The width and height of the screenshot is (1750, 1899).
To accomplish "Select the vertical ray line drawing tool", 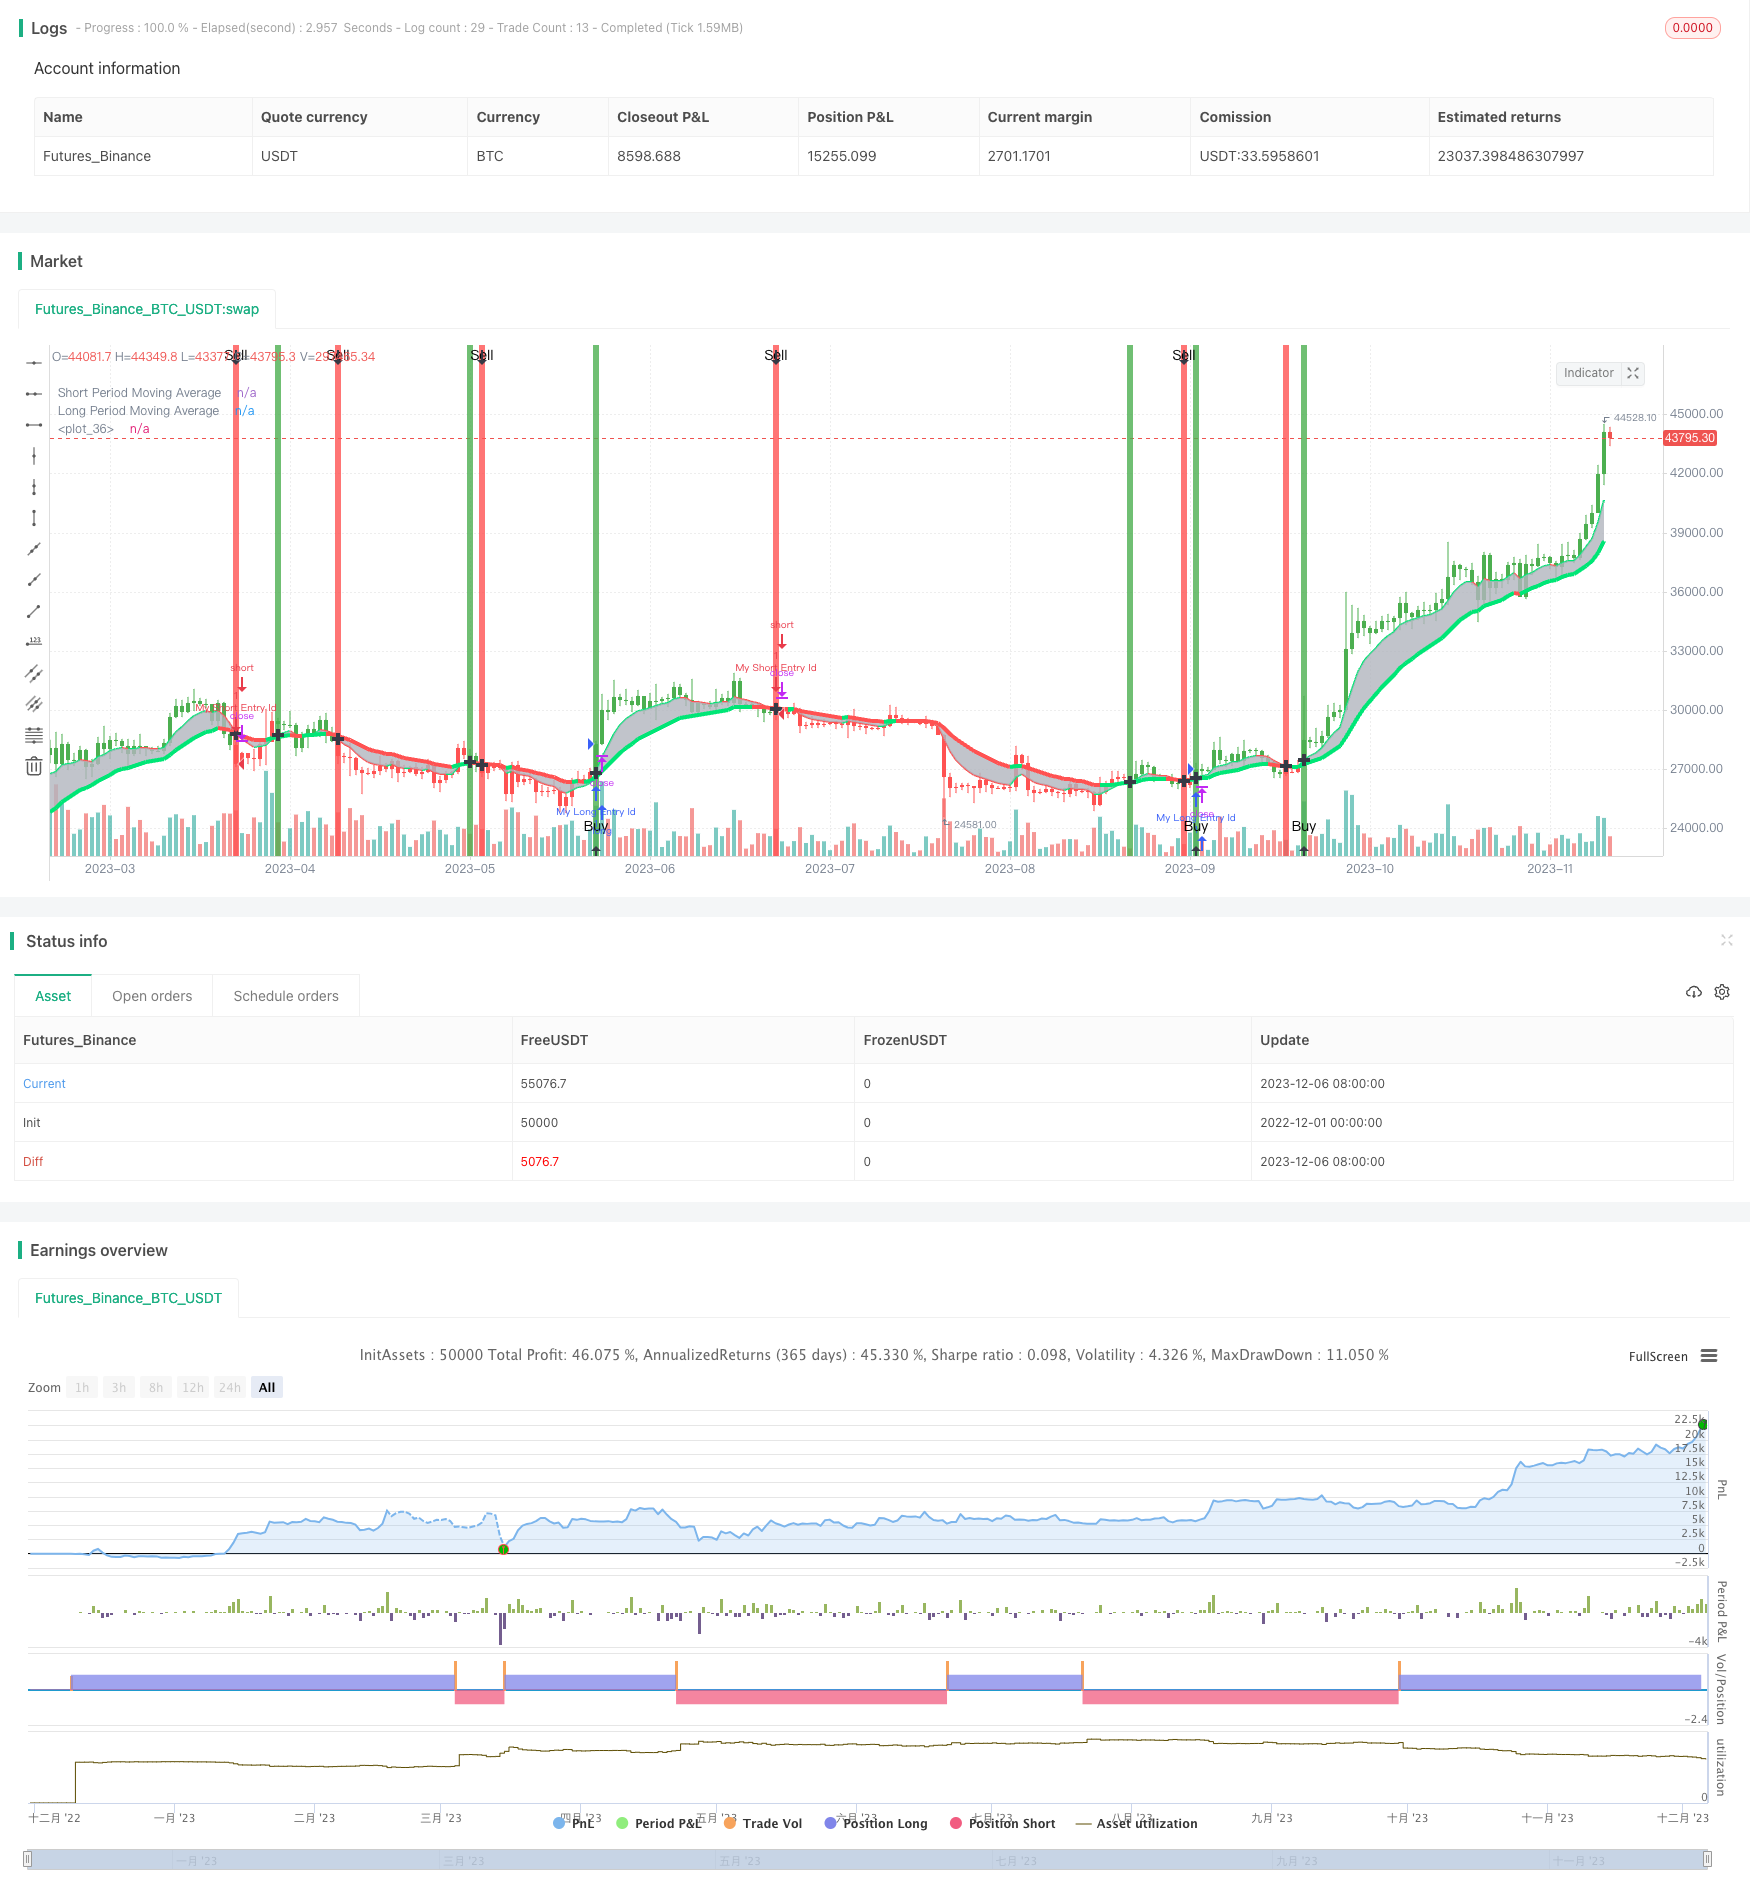I will coord(34,456).
